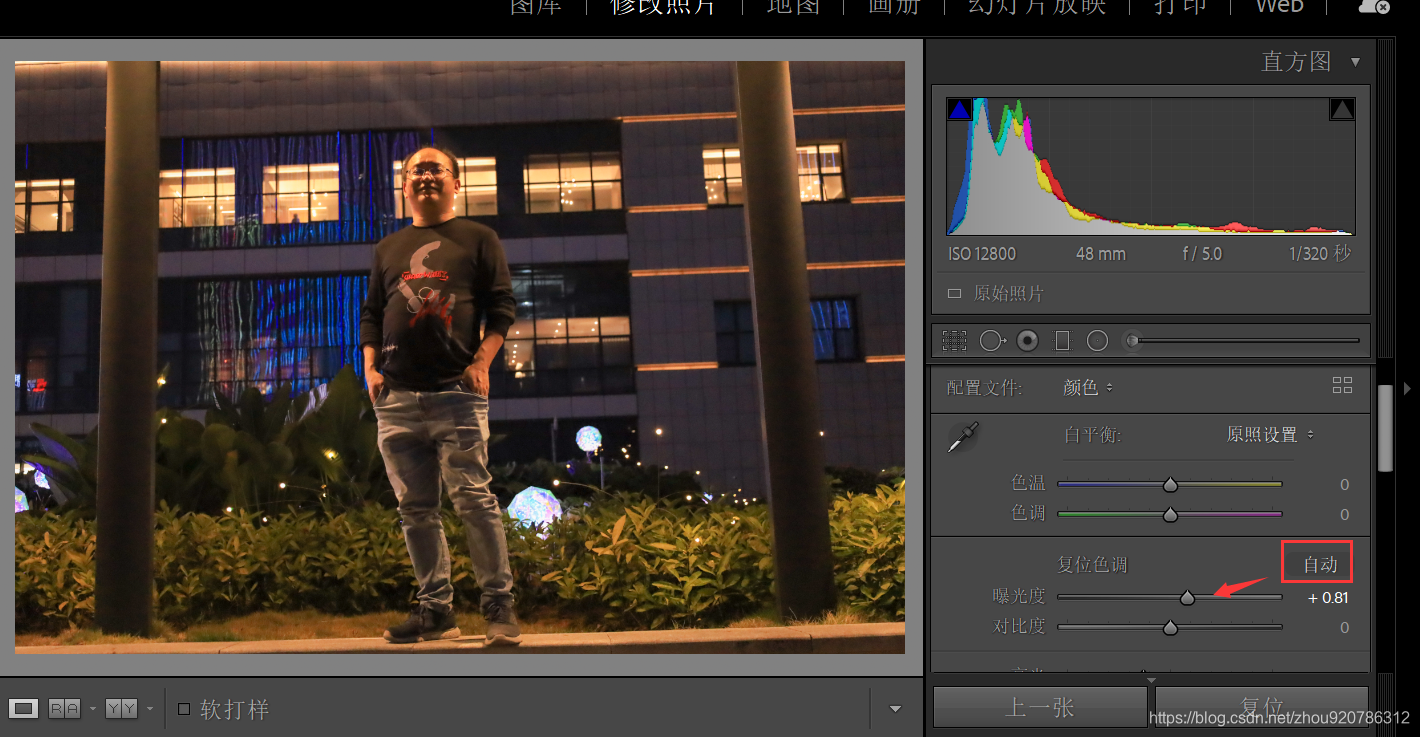Click the 1/320 秒 shutter speed text
1420x737 pixels.
1320,254
